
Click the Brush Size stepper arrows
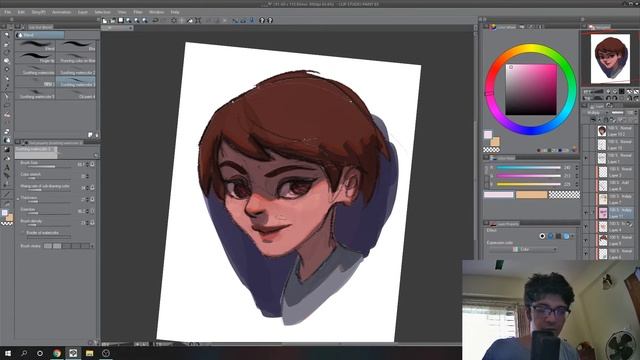87,164
